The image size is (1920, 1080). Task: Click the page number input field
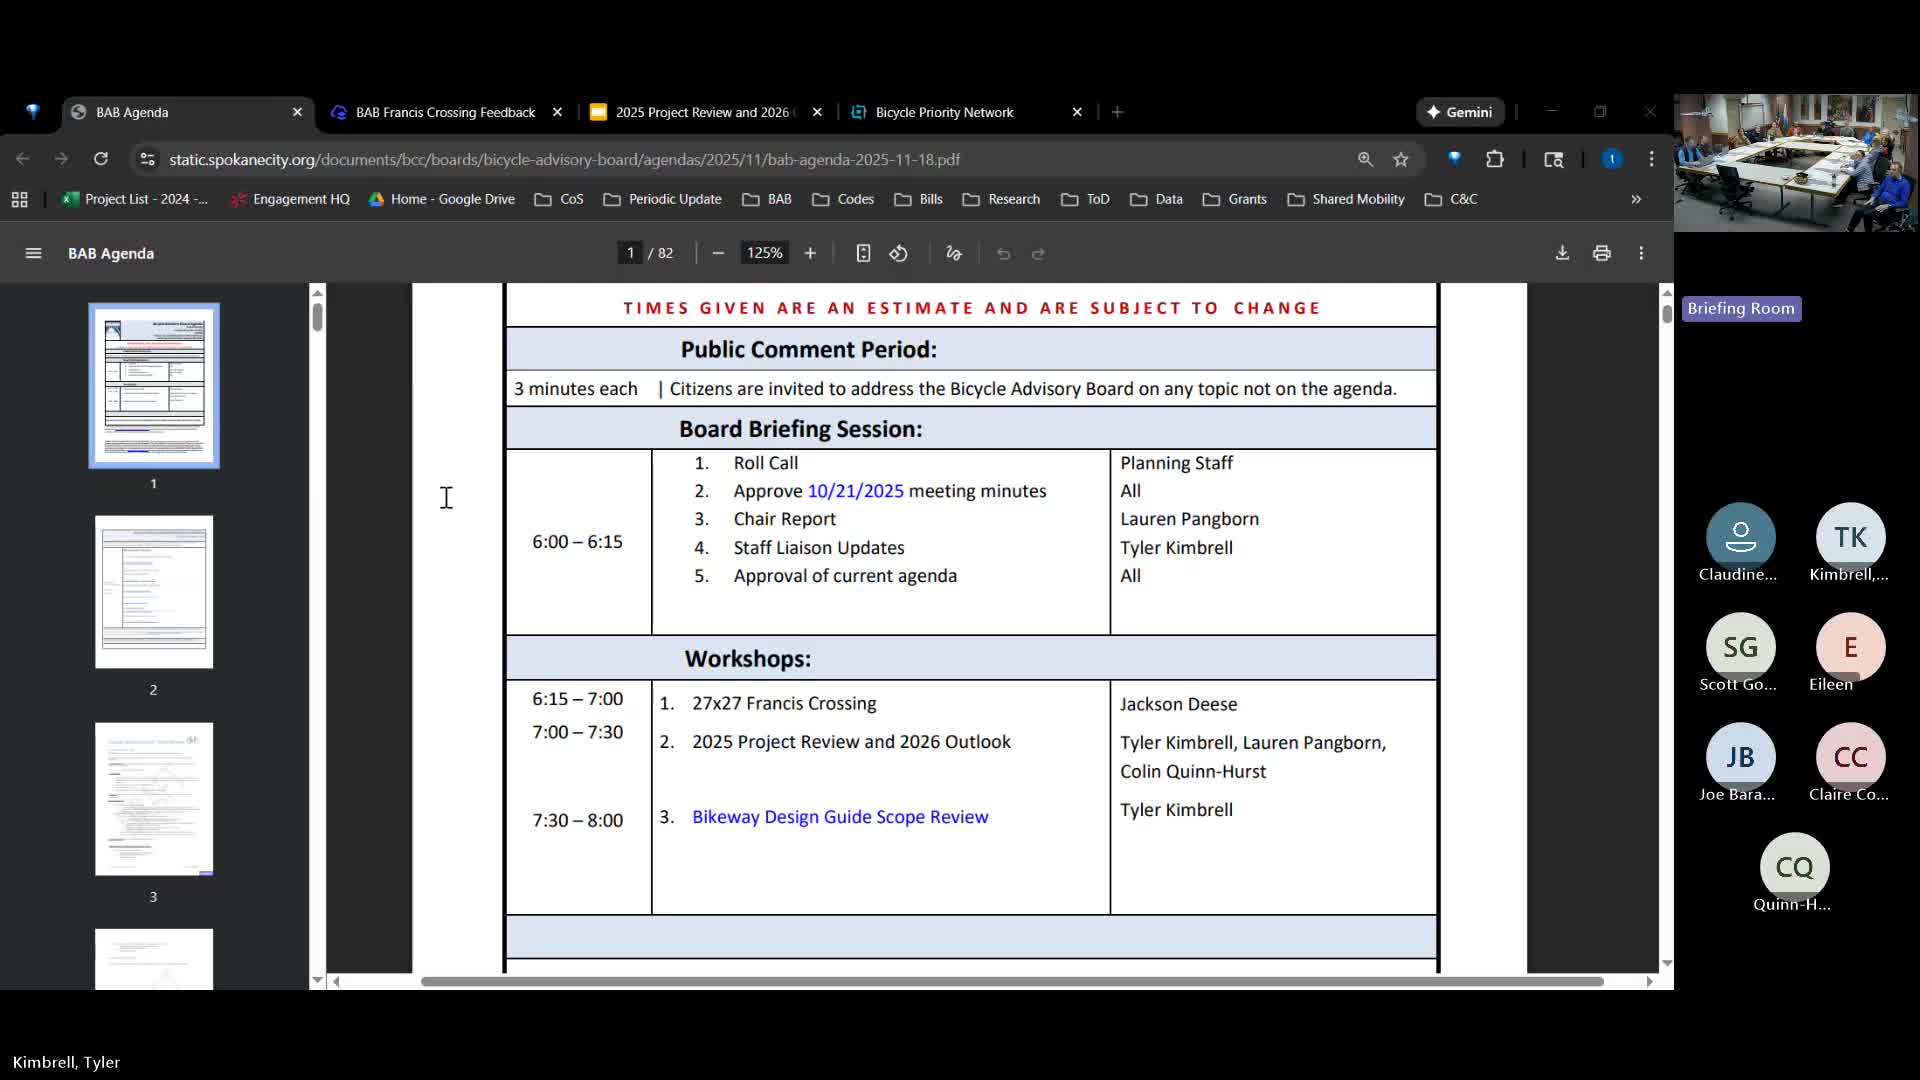pyautogui.click(x=630, y=253)
